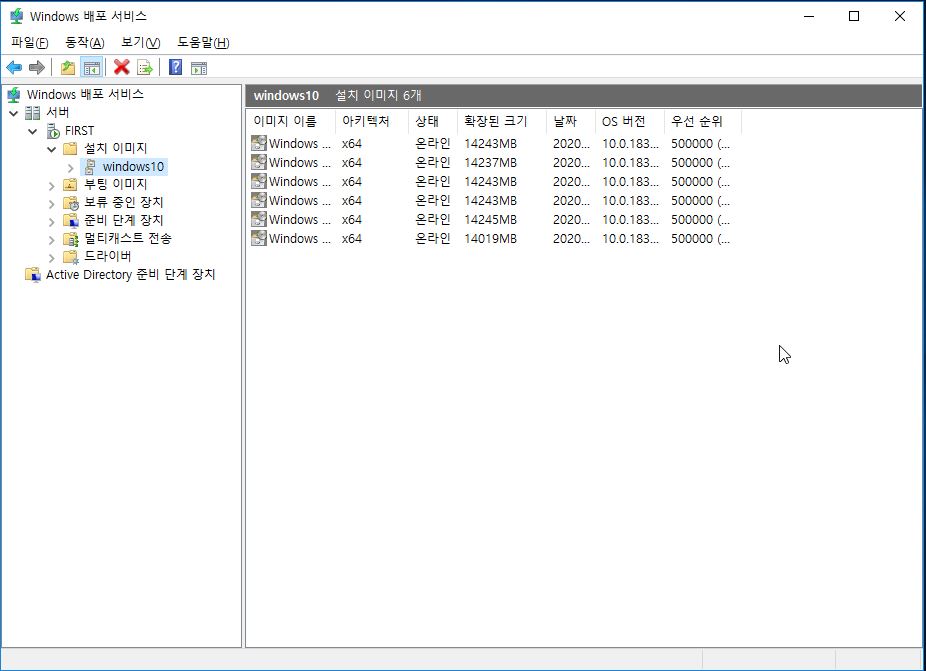Collapse the FIRST server node

point(32,131)
